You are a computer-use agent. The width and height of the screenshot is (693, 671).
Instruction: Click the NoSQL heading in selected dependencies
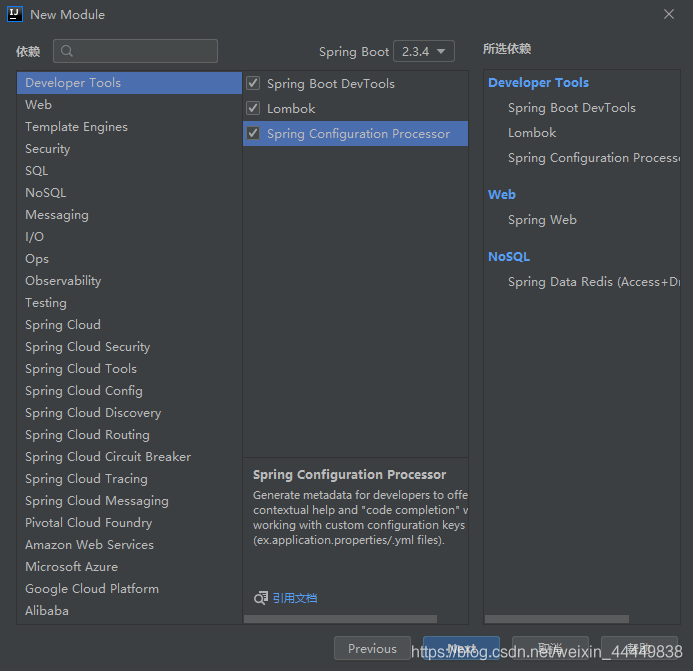(x=509, y=256)
